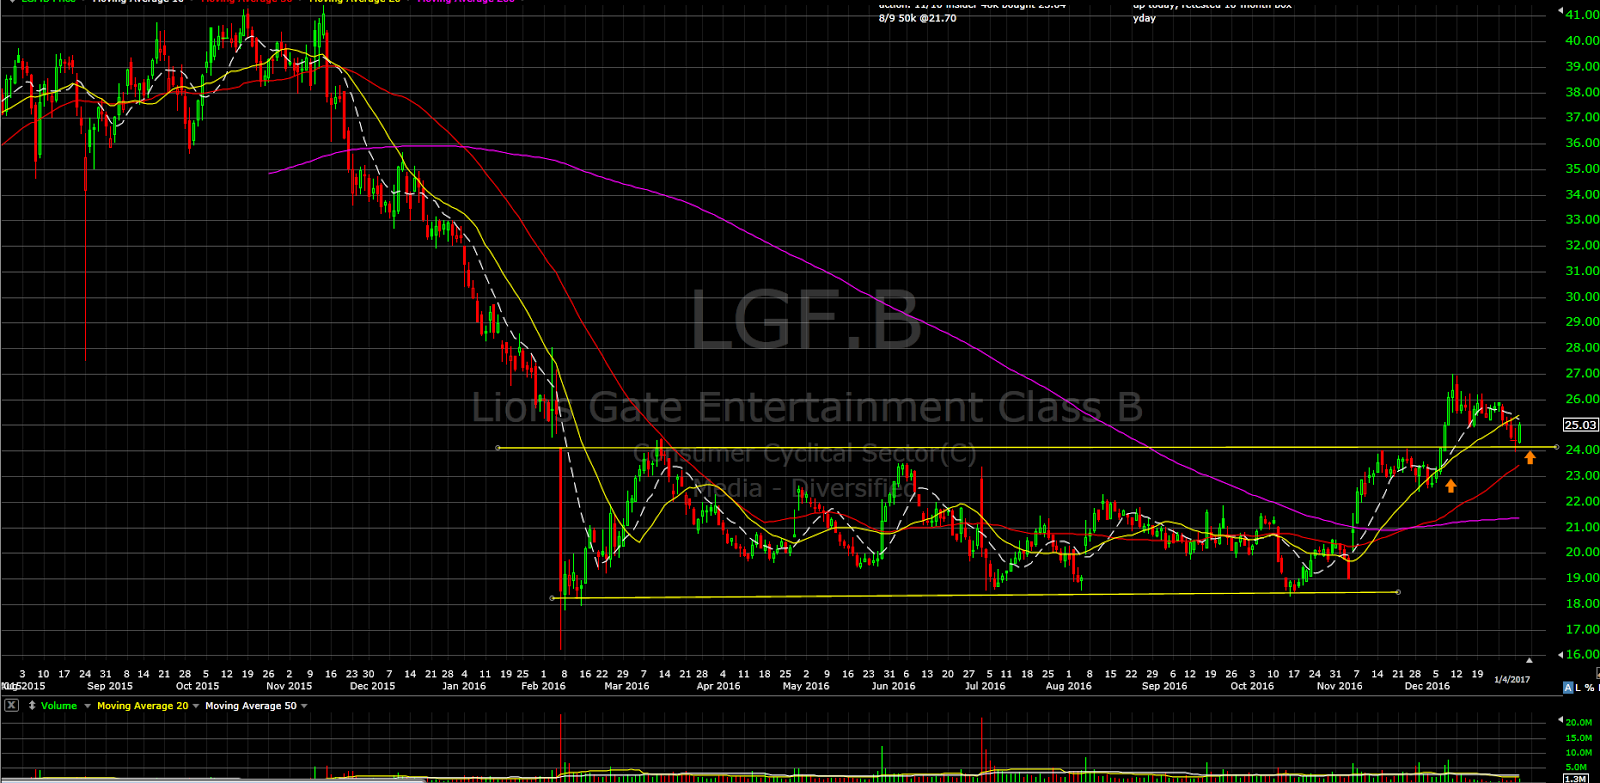Click the 18.00 price axis label
This screenshot has width=1600, height=783.
[x=1582, y=604]
